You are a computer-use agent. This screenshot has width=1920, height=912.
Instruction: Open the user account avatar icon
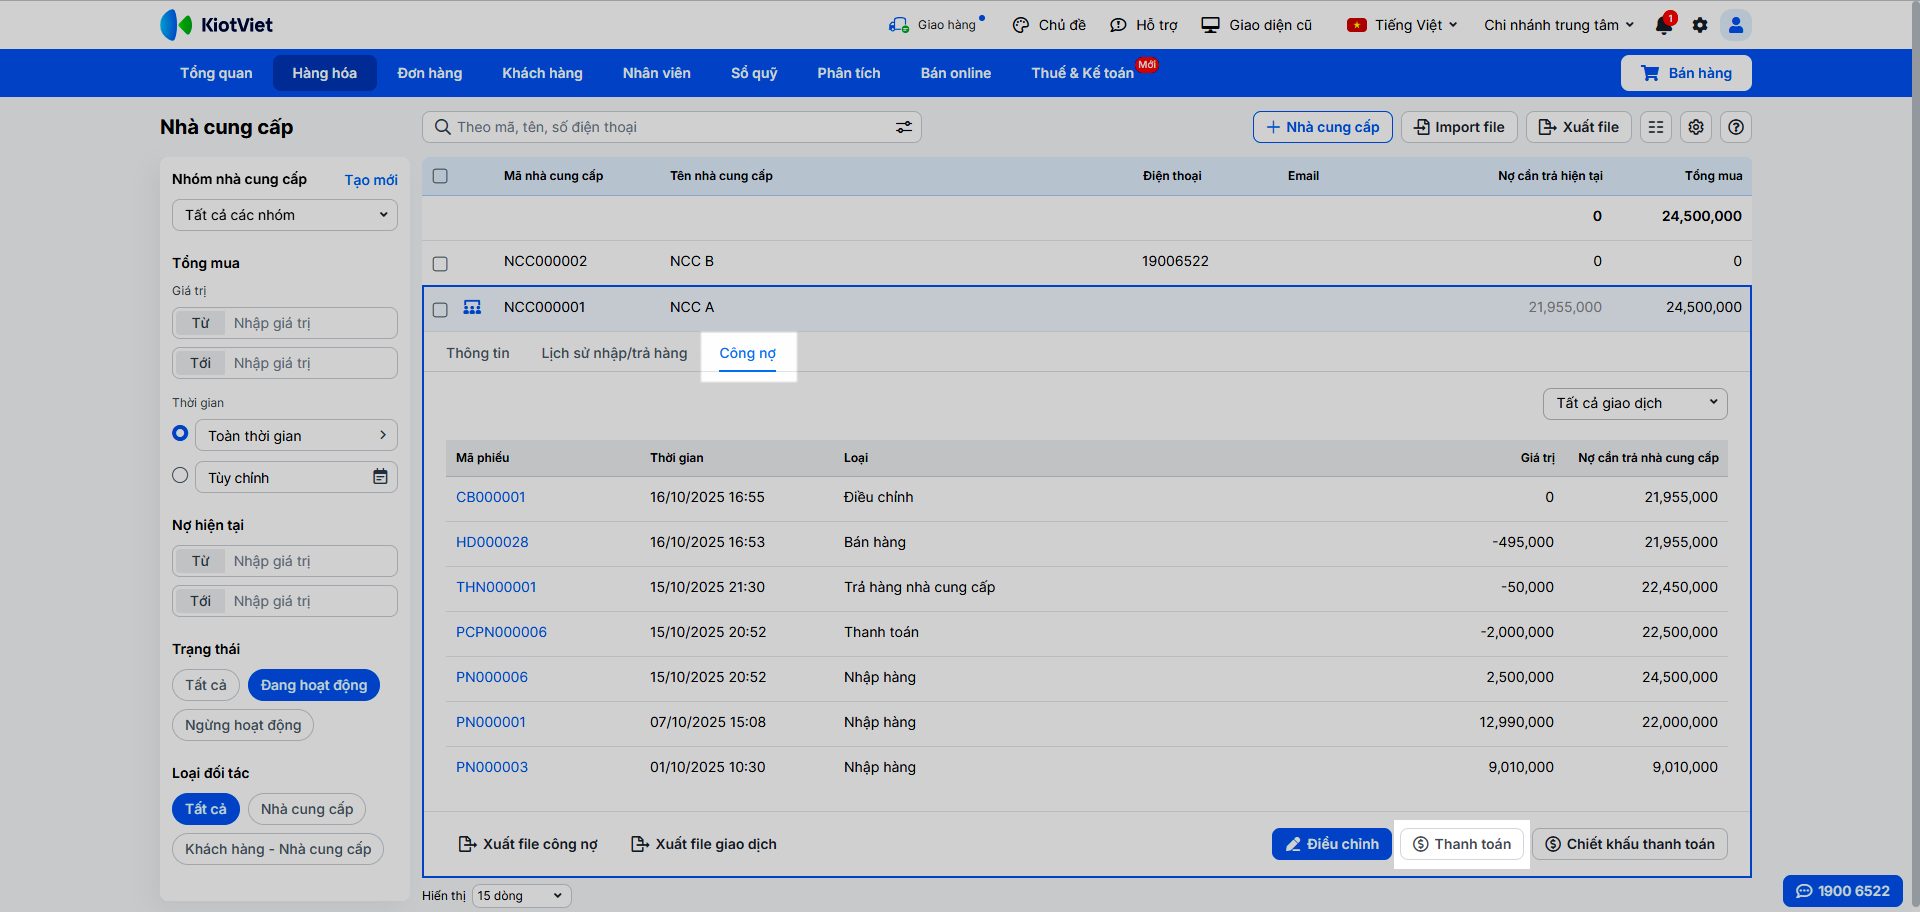click(1736, 25)
